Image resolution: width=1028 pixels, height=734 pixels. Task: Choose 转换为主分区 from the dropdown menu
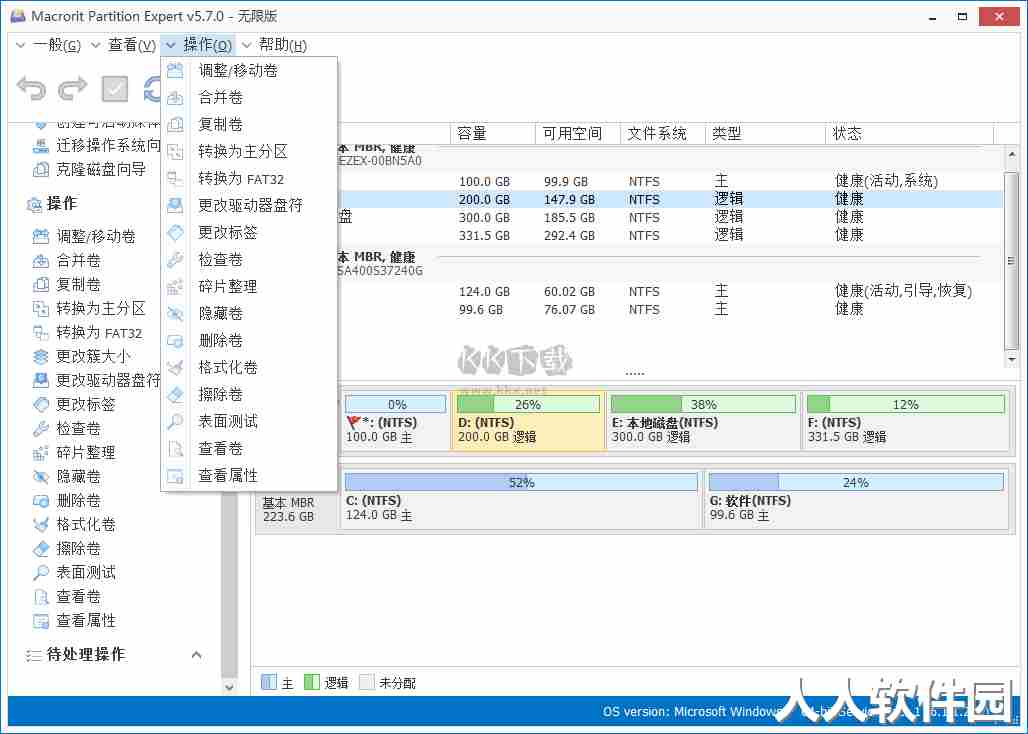[x=243, y=152]
